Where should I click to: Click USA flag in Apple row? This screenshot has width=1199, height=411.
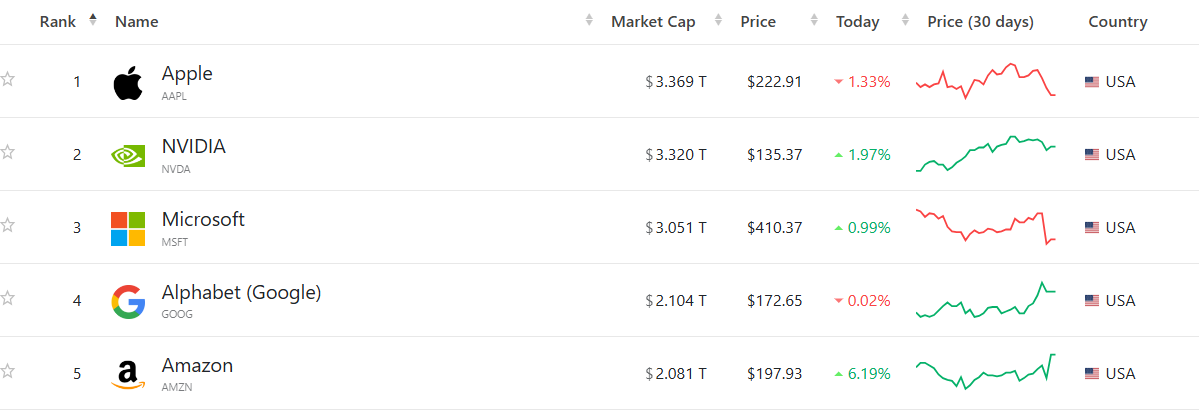(1092, 82)
